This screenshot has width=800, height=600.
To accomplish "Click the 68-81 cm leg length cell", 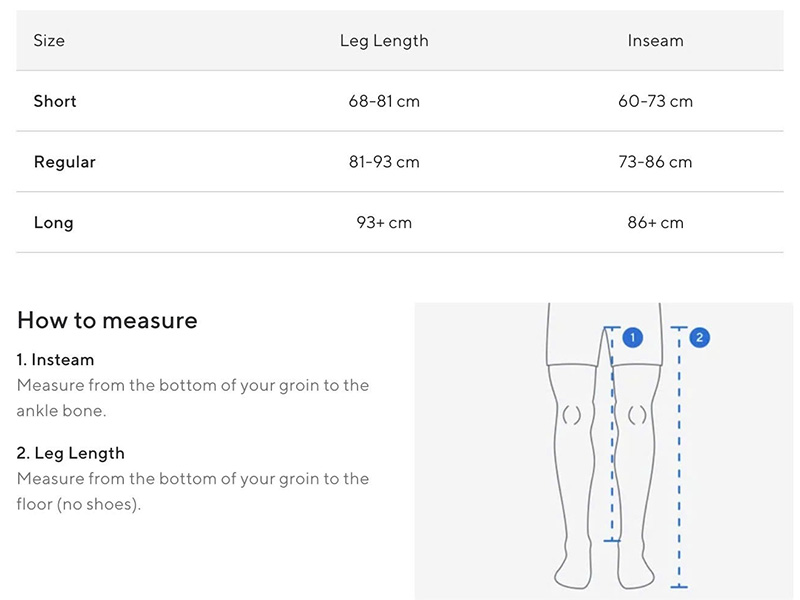I will pyautogui.click(x=384, y=101).
